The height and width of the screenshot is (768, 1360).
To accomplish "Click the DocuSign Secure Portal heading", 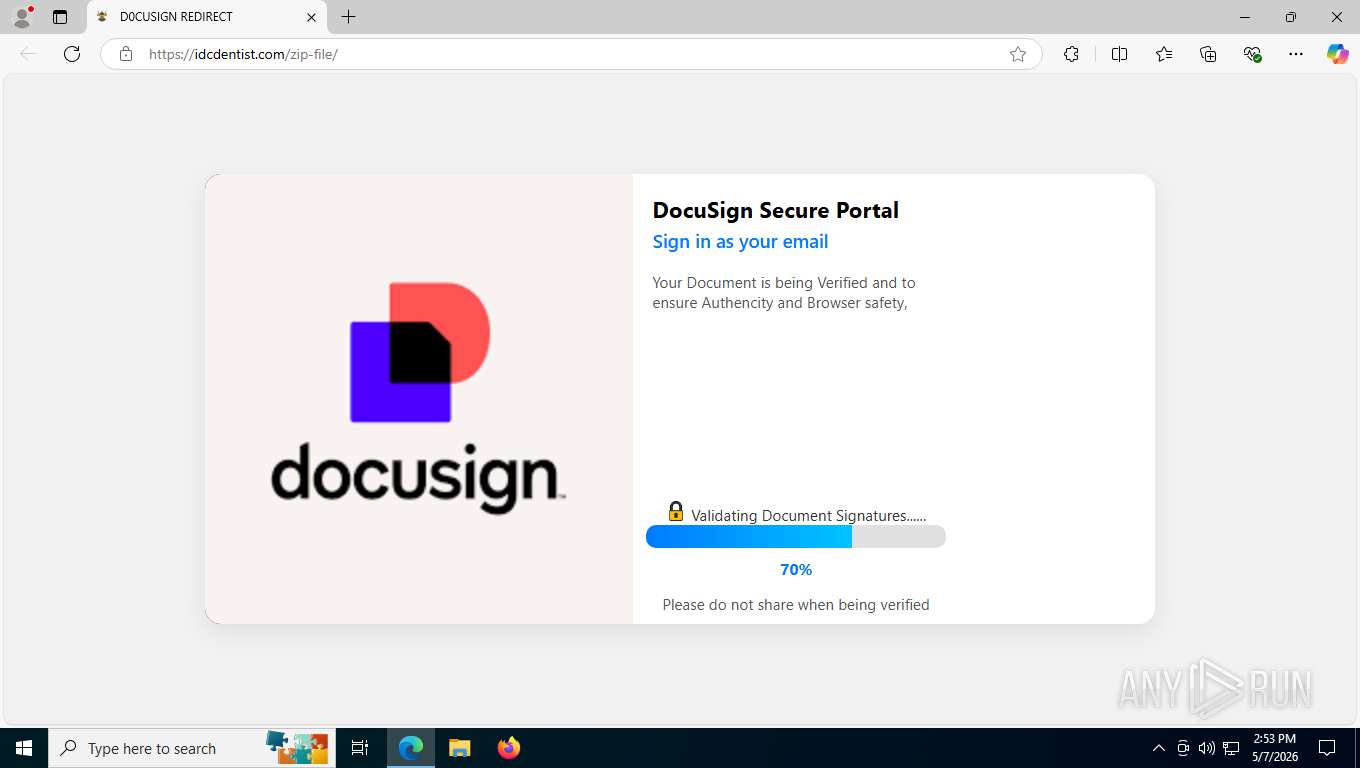I will 776,210.
